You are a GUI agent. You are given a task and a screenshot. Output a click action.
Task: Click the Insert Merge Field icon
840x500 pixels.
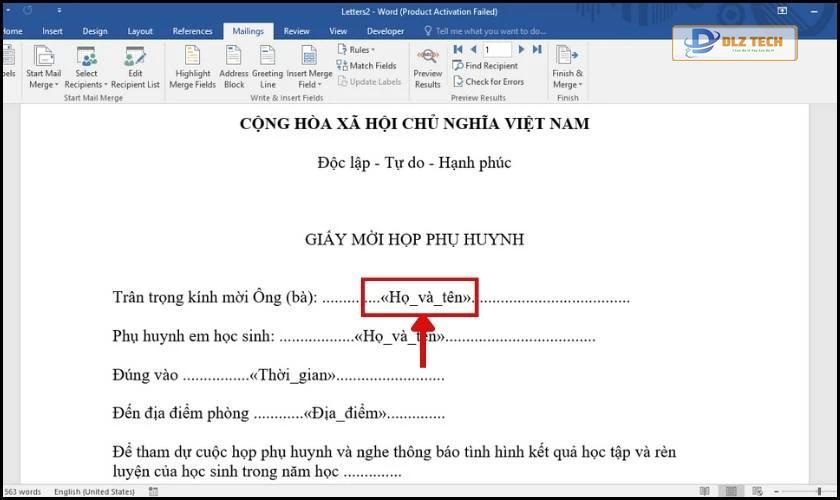309,56
